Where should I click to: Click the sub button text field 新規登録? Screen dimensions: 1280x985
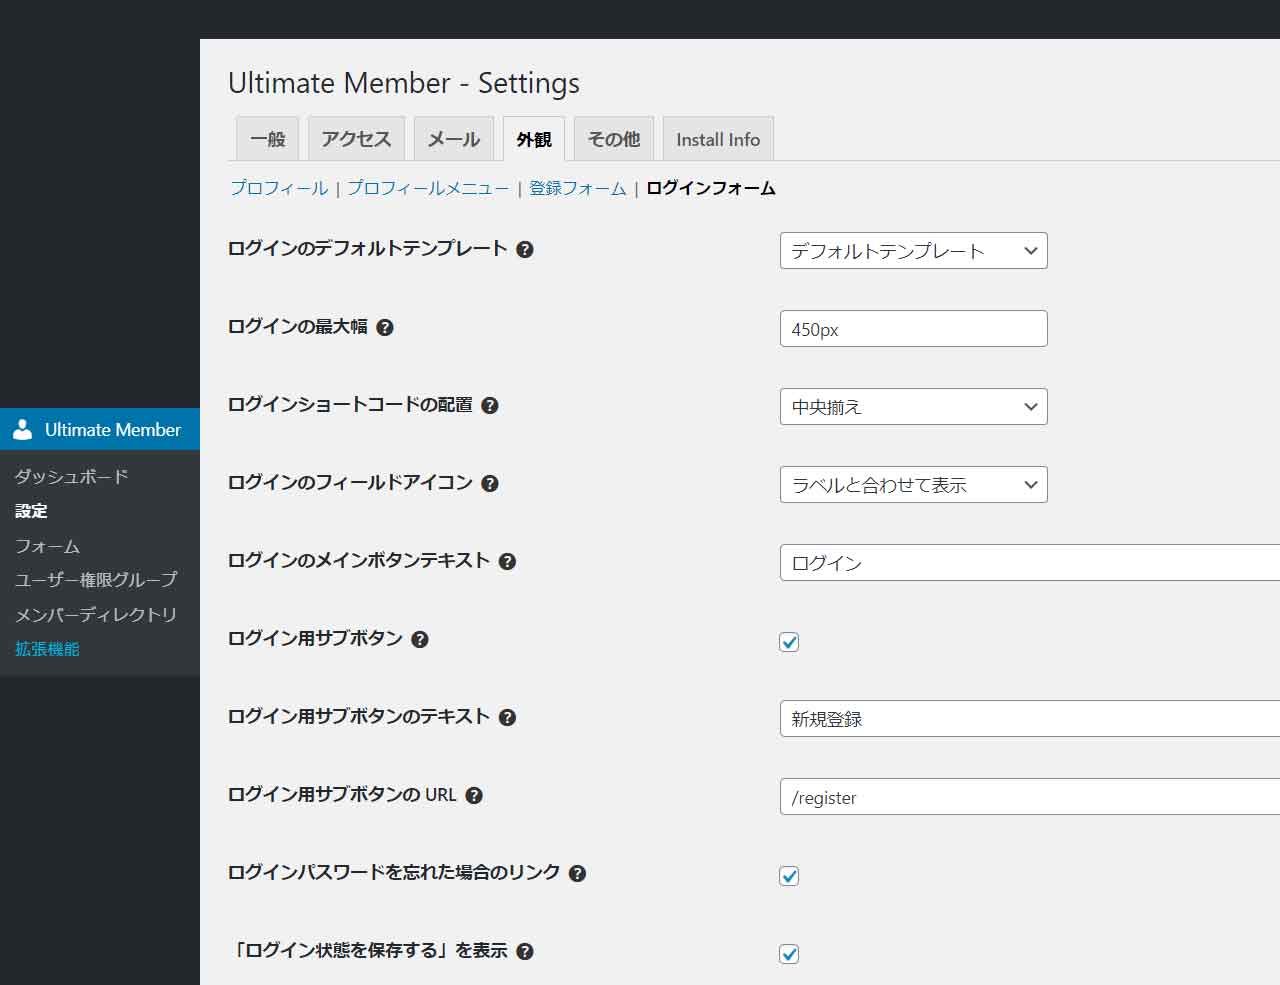(1030, 719)
